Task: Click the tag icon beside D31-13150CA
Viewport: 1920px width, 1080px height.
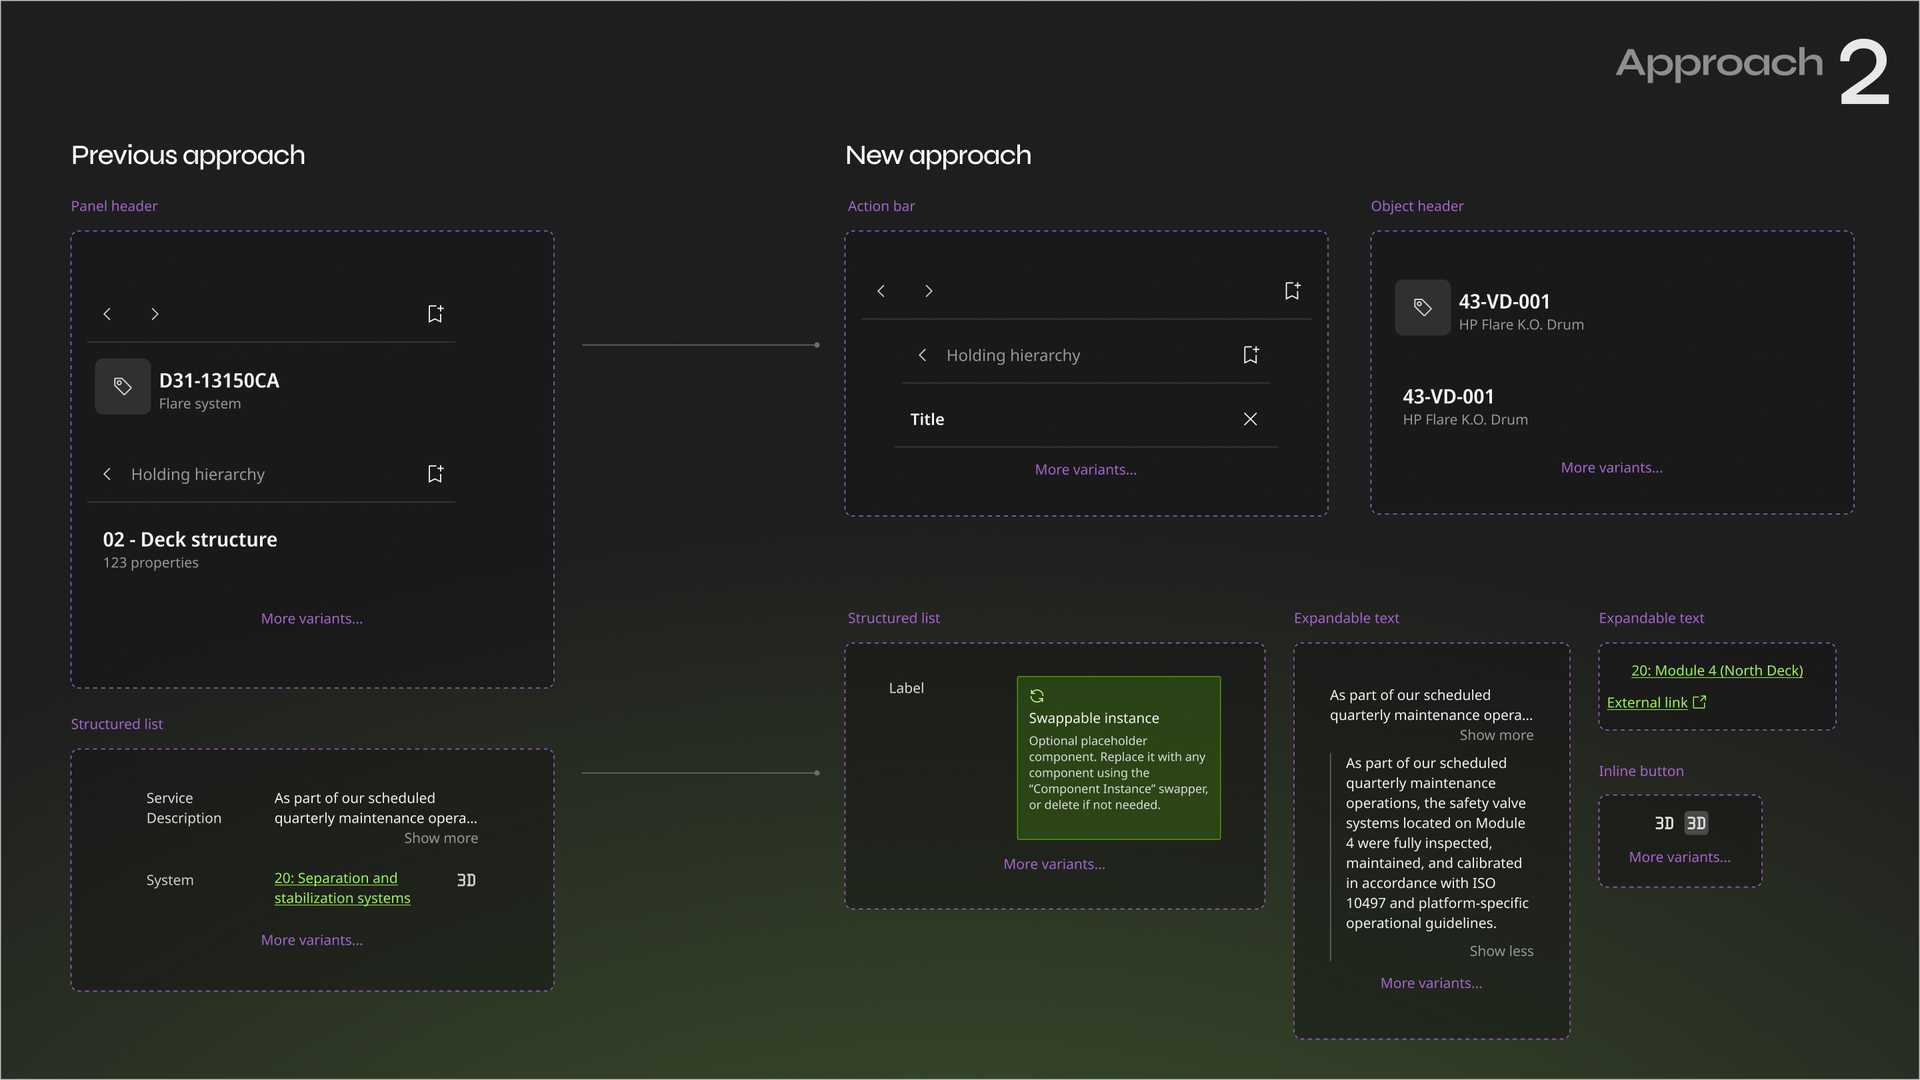Action: (123, 386)
